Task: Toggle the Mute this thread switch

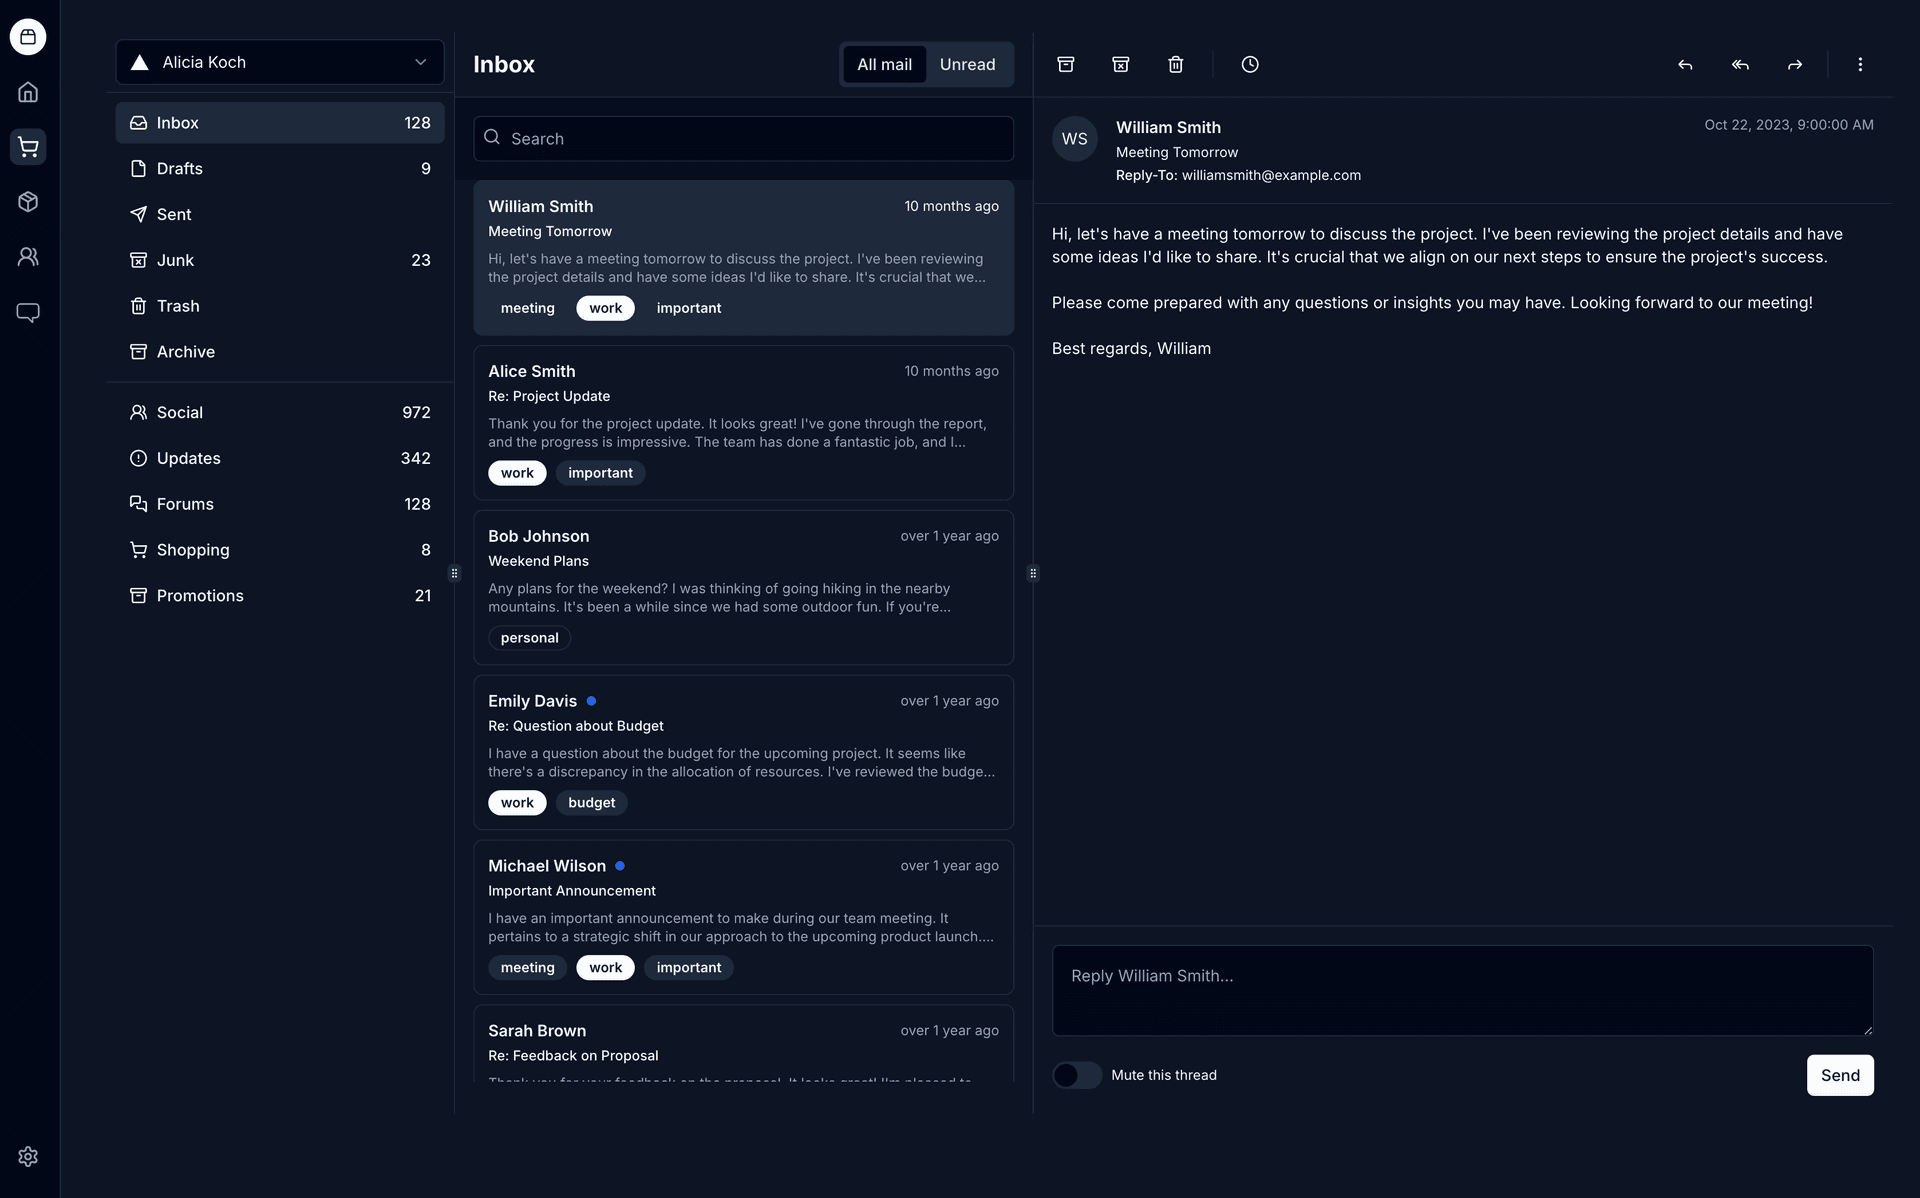Action: pos(1077,1075)
